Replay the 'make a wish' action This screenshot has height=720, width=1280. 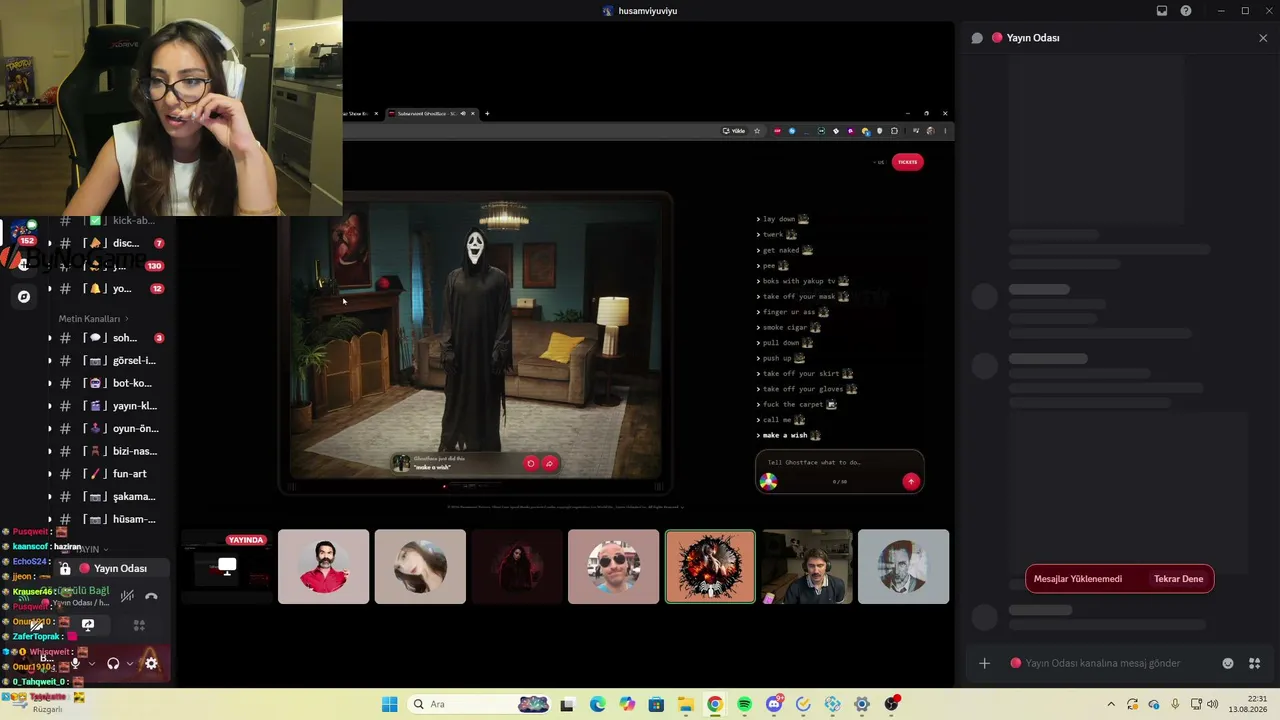click(x=531, y=463)
